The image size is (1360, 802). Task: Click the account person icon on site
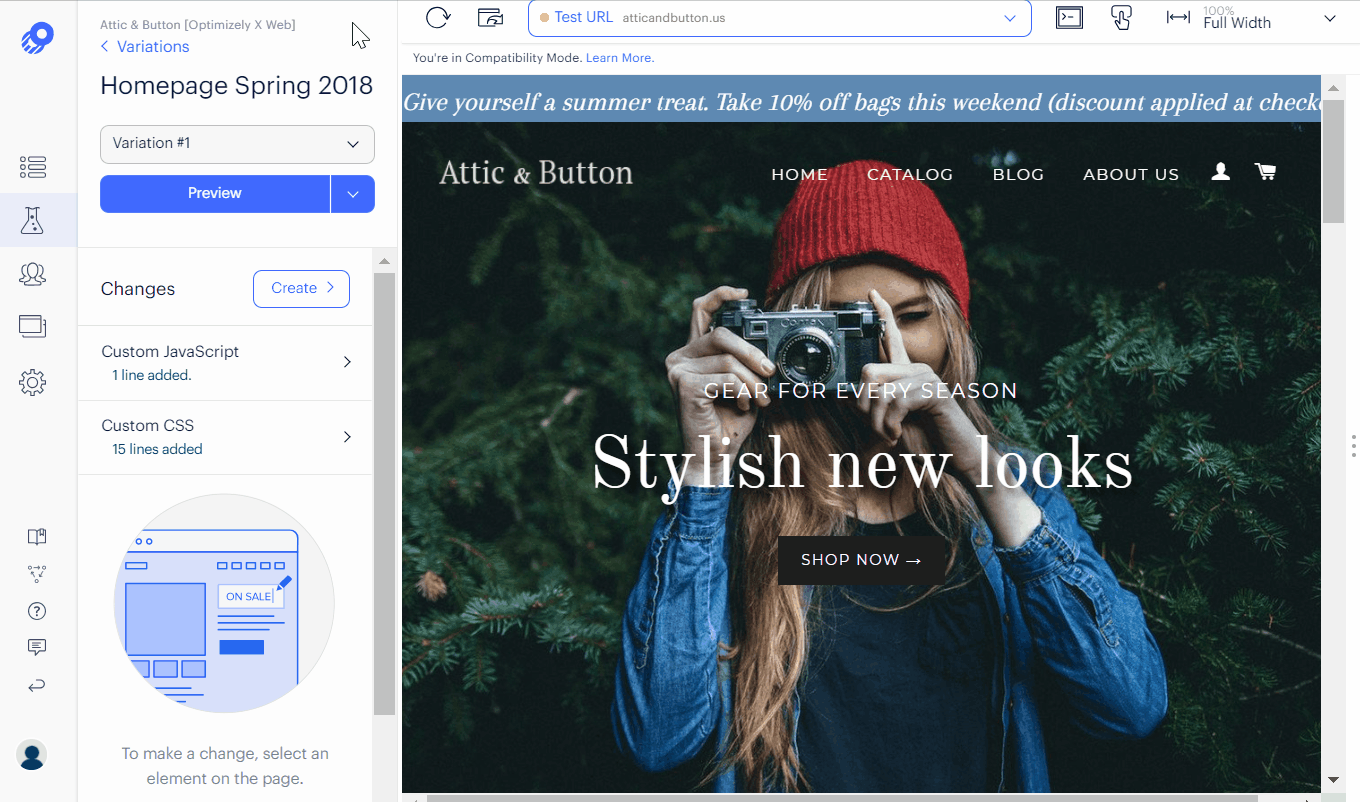click(x=1220, y=172)
